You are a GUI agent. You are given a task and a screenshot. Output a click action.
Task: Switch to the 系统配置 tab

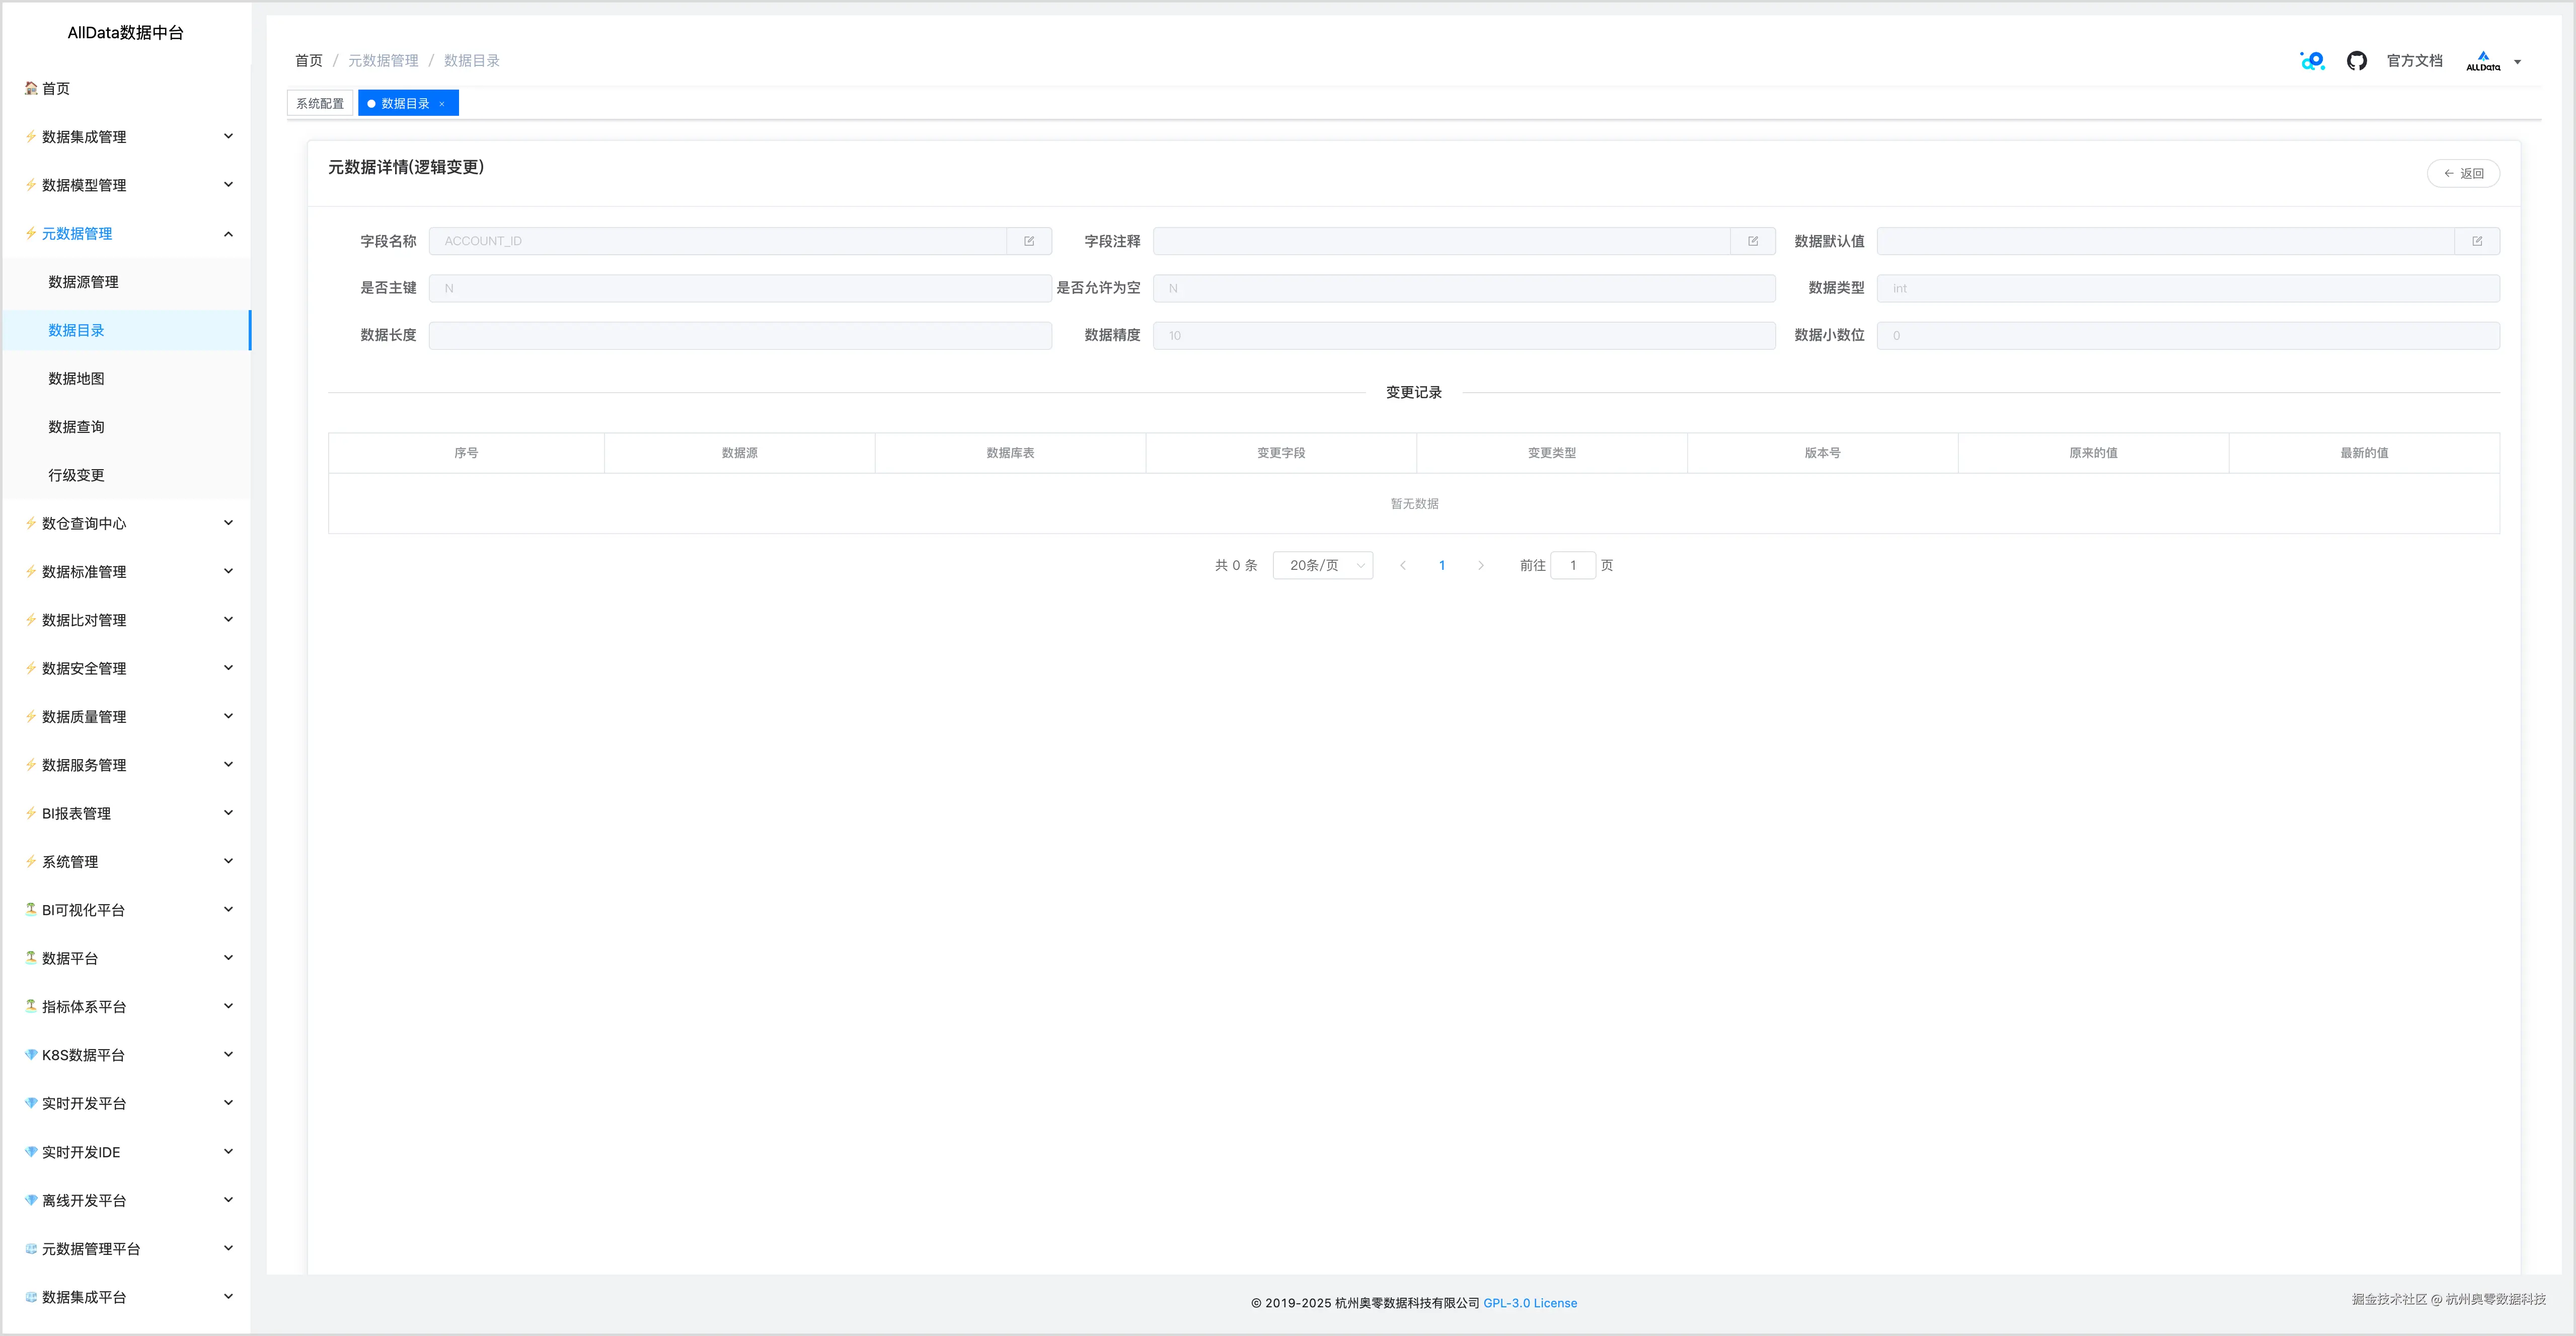[x=320, y=104]
